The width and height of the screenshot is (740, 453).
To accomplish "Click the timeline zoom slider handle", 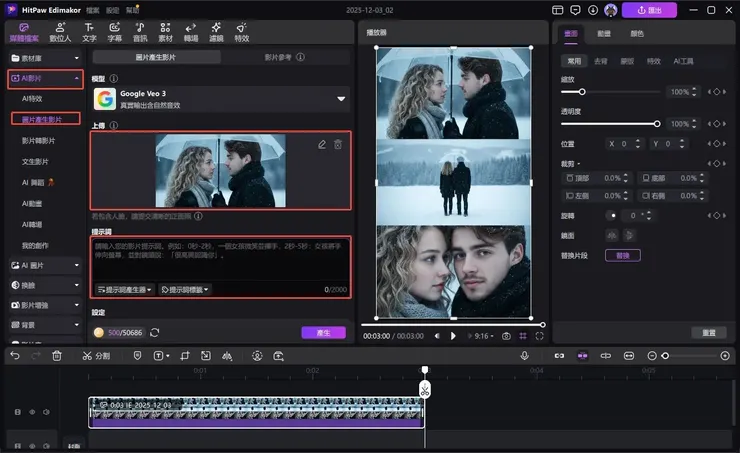I will (665, 356).
